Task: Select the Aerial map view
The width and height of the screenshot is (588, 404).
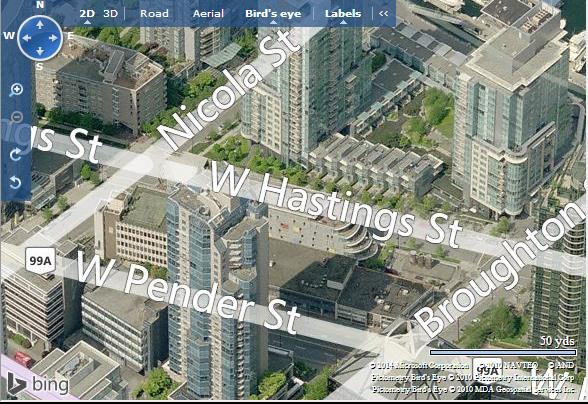Action: pos(208,14)
